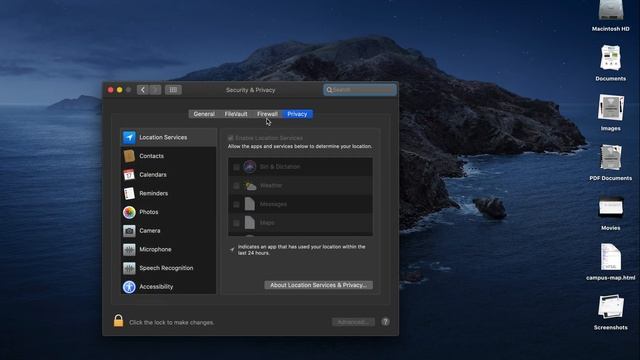Image resolution: width=640 pixels, height=360 pixels.
Task: Open help with the question mark button
Action: (x=385, y=322)
